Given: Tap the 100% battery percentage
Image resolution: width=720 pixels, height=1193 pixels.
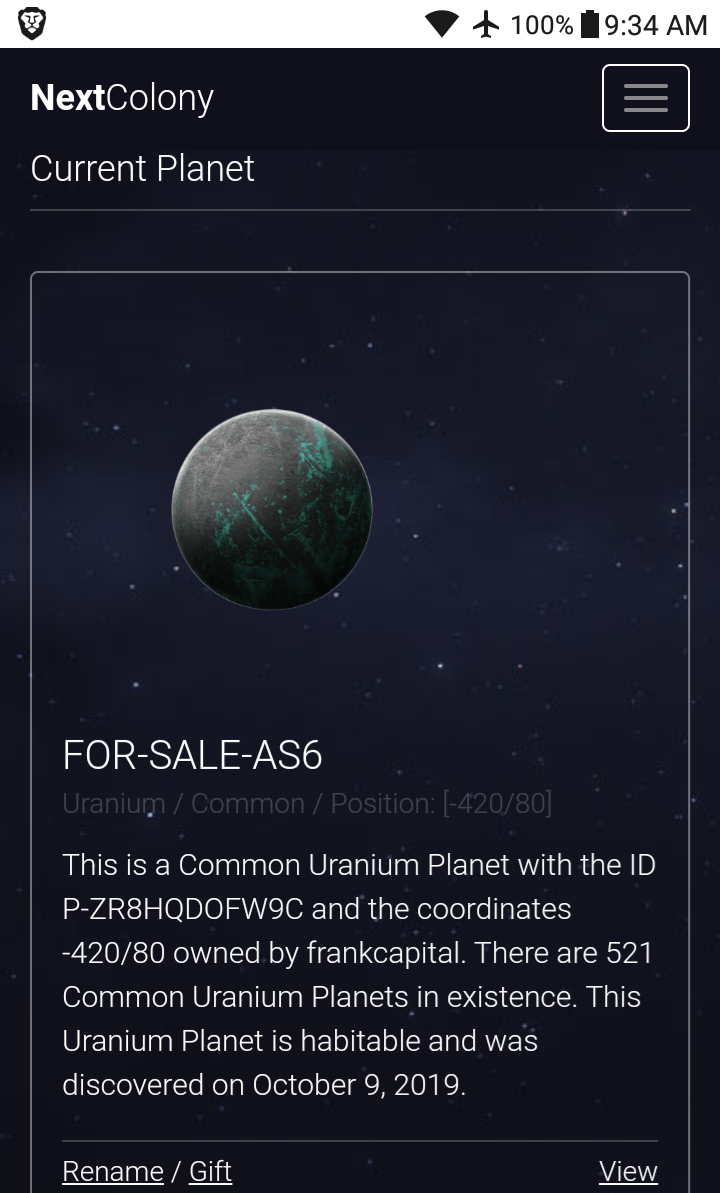Looking at the screenshot, I should click(x=541, y=24).
